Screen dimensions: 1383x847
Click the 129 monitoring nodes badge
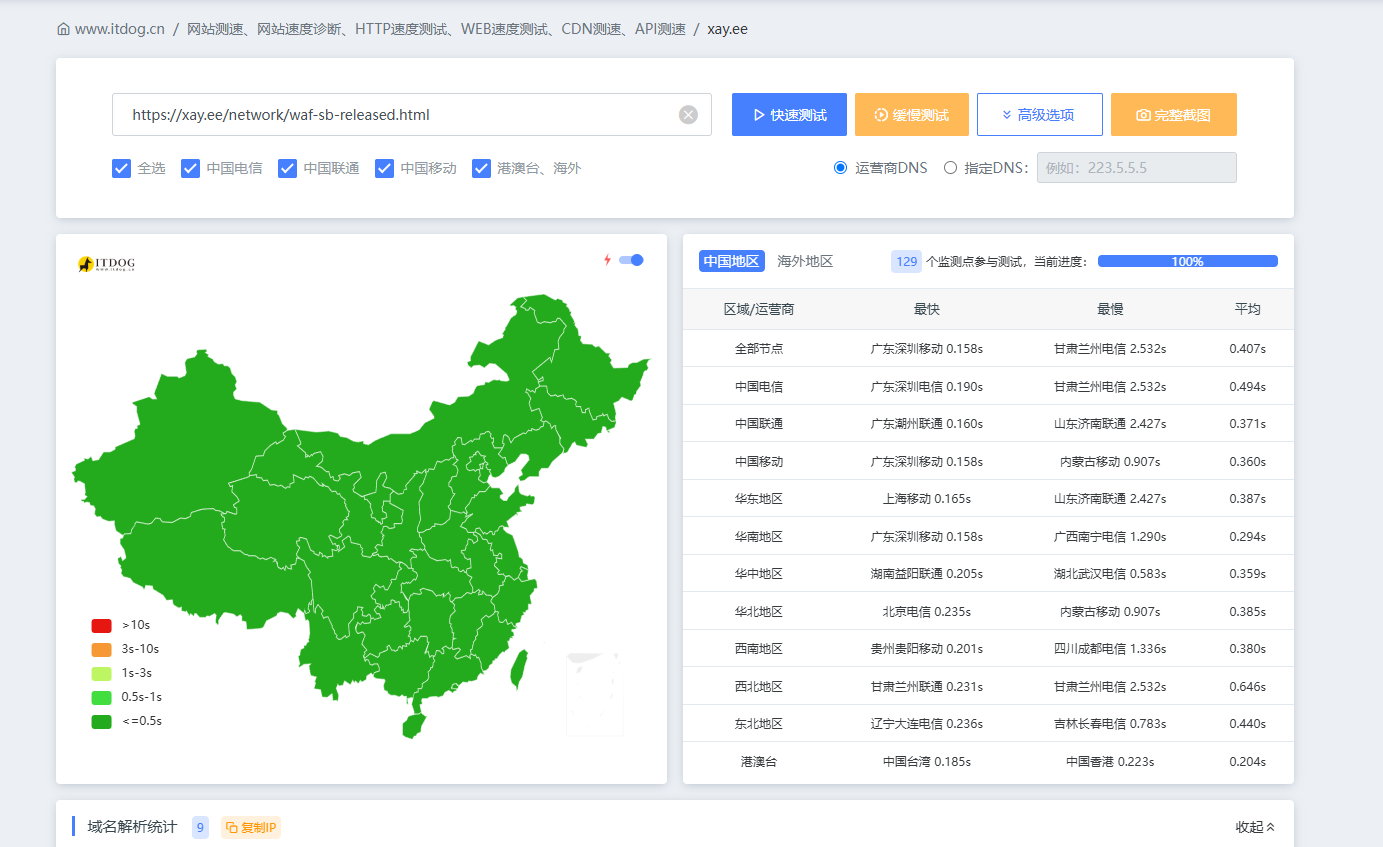(907, 261)
